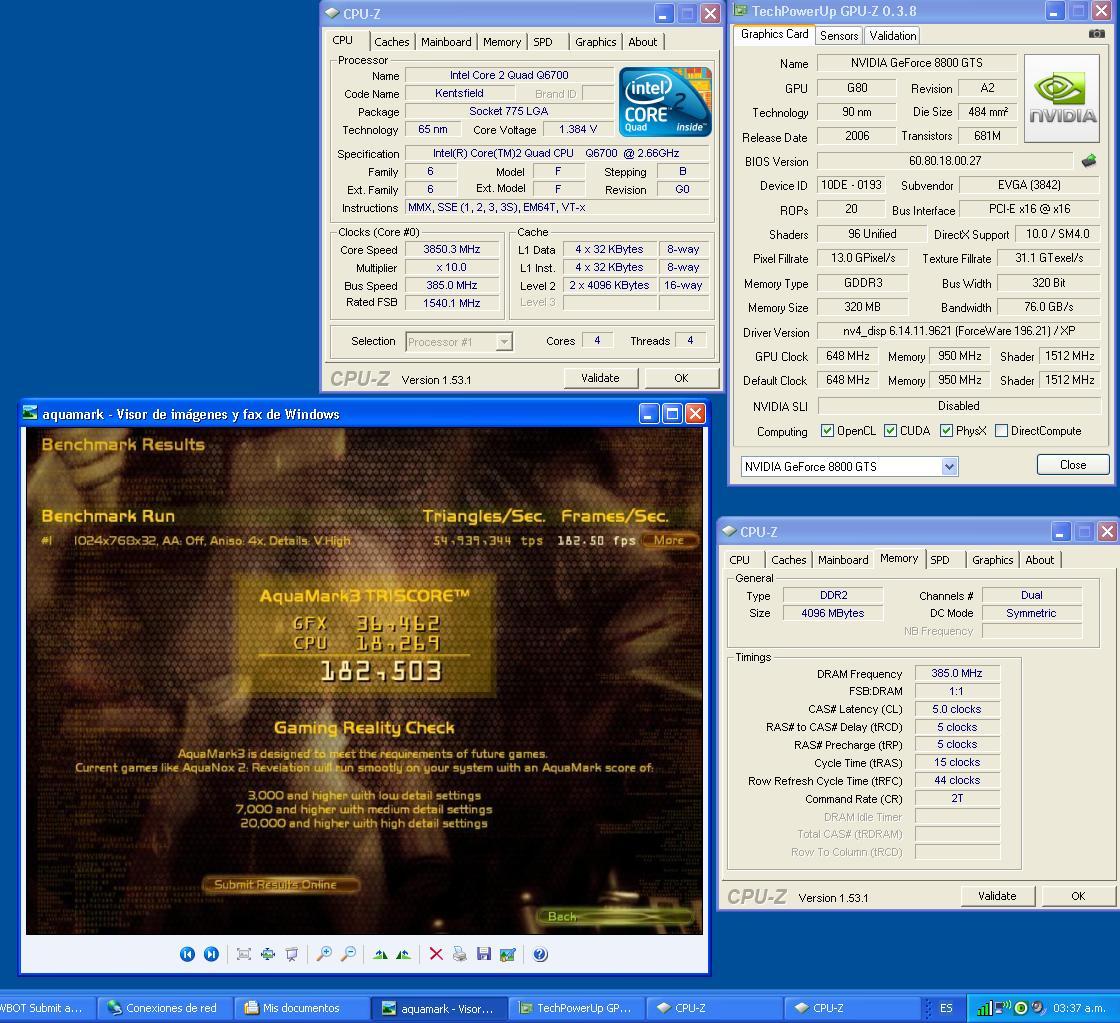The width and height of the screenshot is (1120, 1023).
Task: Click Intel Core 2 Quad logo
Action: 665,101
